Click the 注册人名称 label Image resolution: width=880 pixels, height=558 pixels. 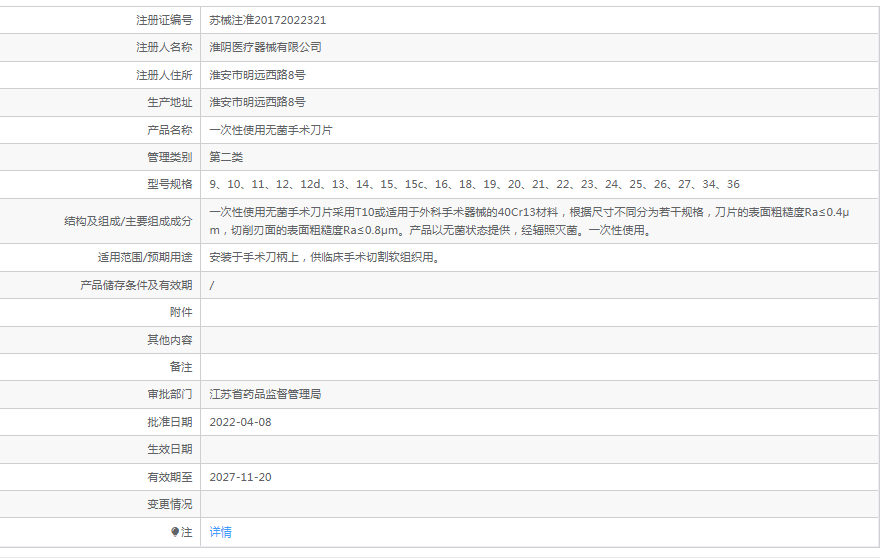(x=164, y=47)
